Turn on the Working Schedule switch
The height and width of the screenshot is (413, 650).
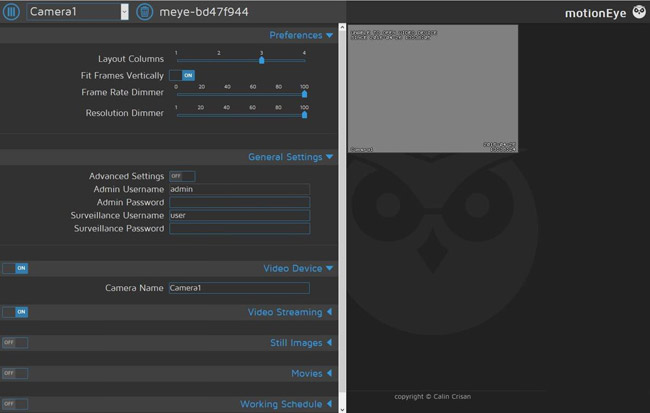pos(15,404)
